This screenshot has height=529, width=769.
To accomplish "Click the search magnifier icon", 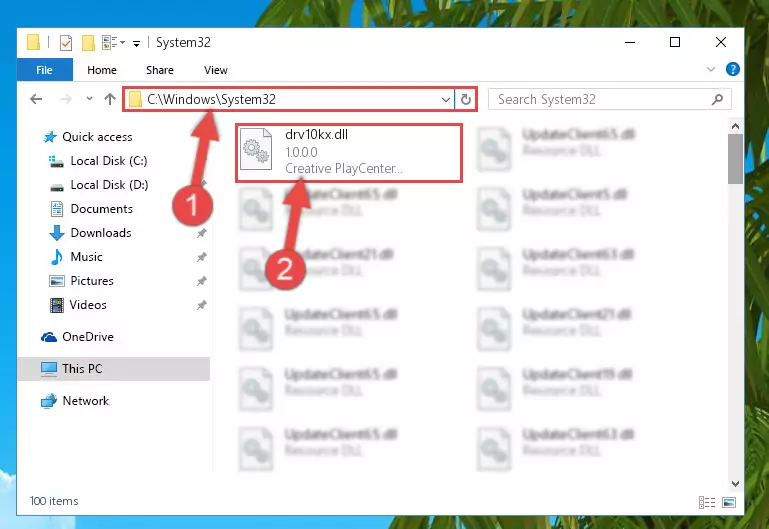I will click(x=717, y=100).
